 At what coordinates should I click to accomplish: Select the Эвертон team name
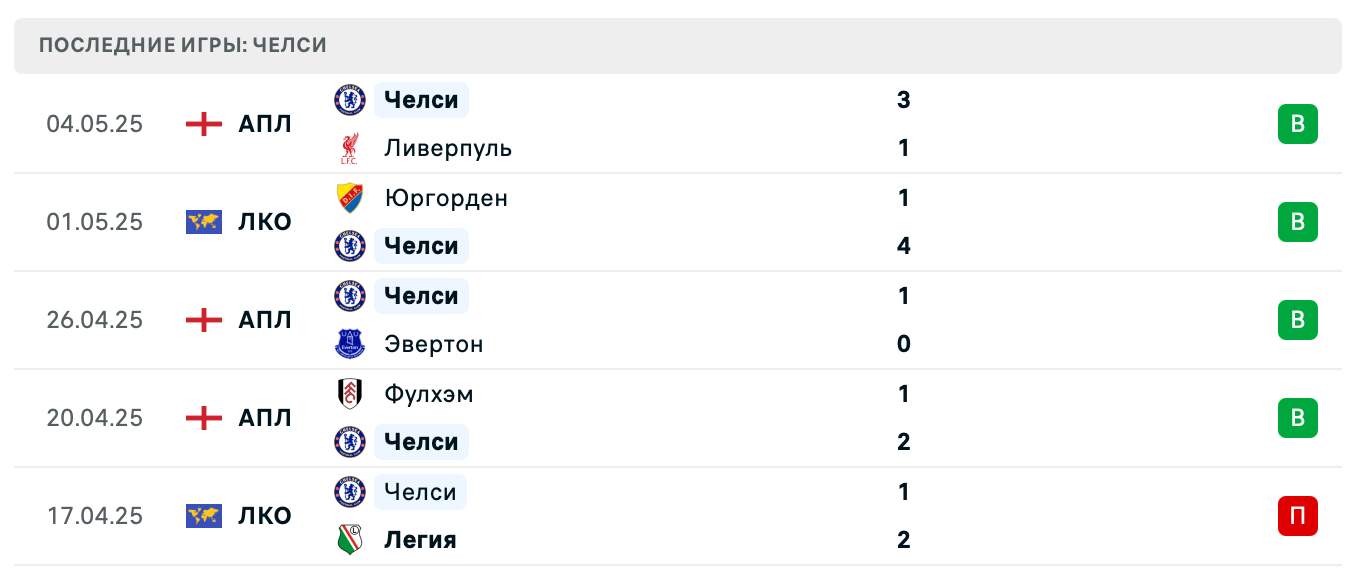pyautogui.click(x=433, y=344)
